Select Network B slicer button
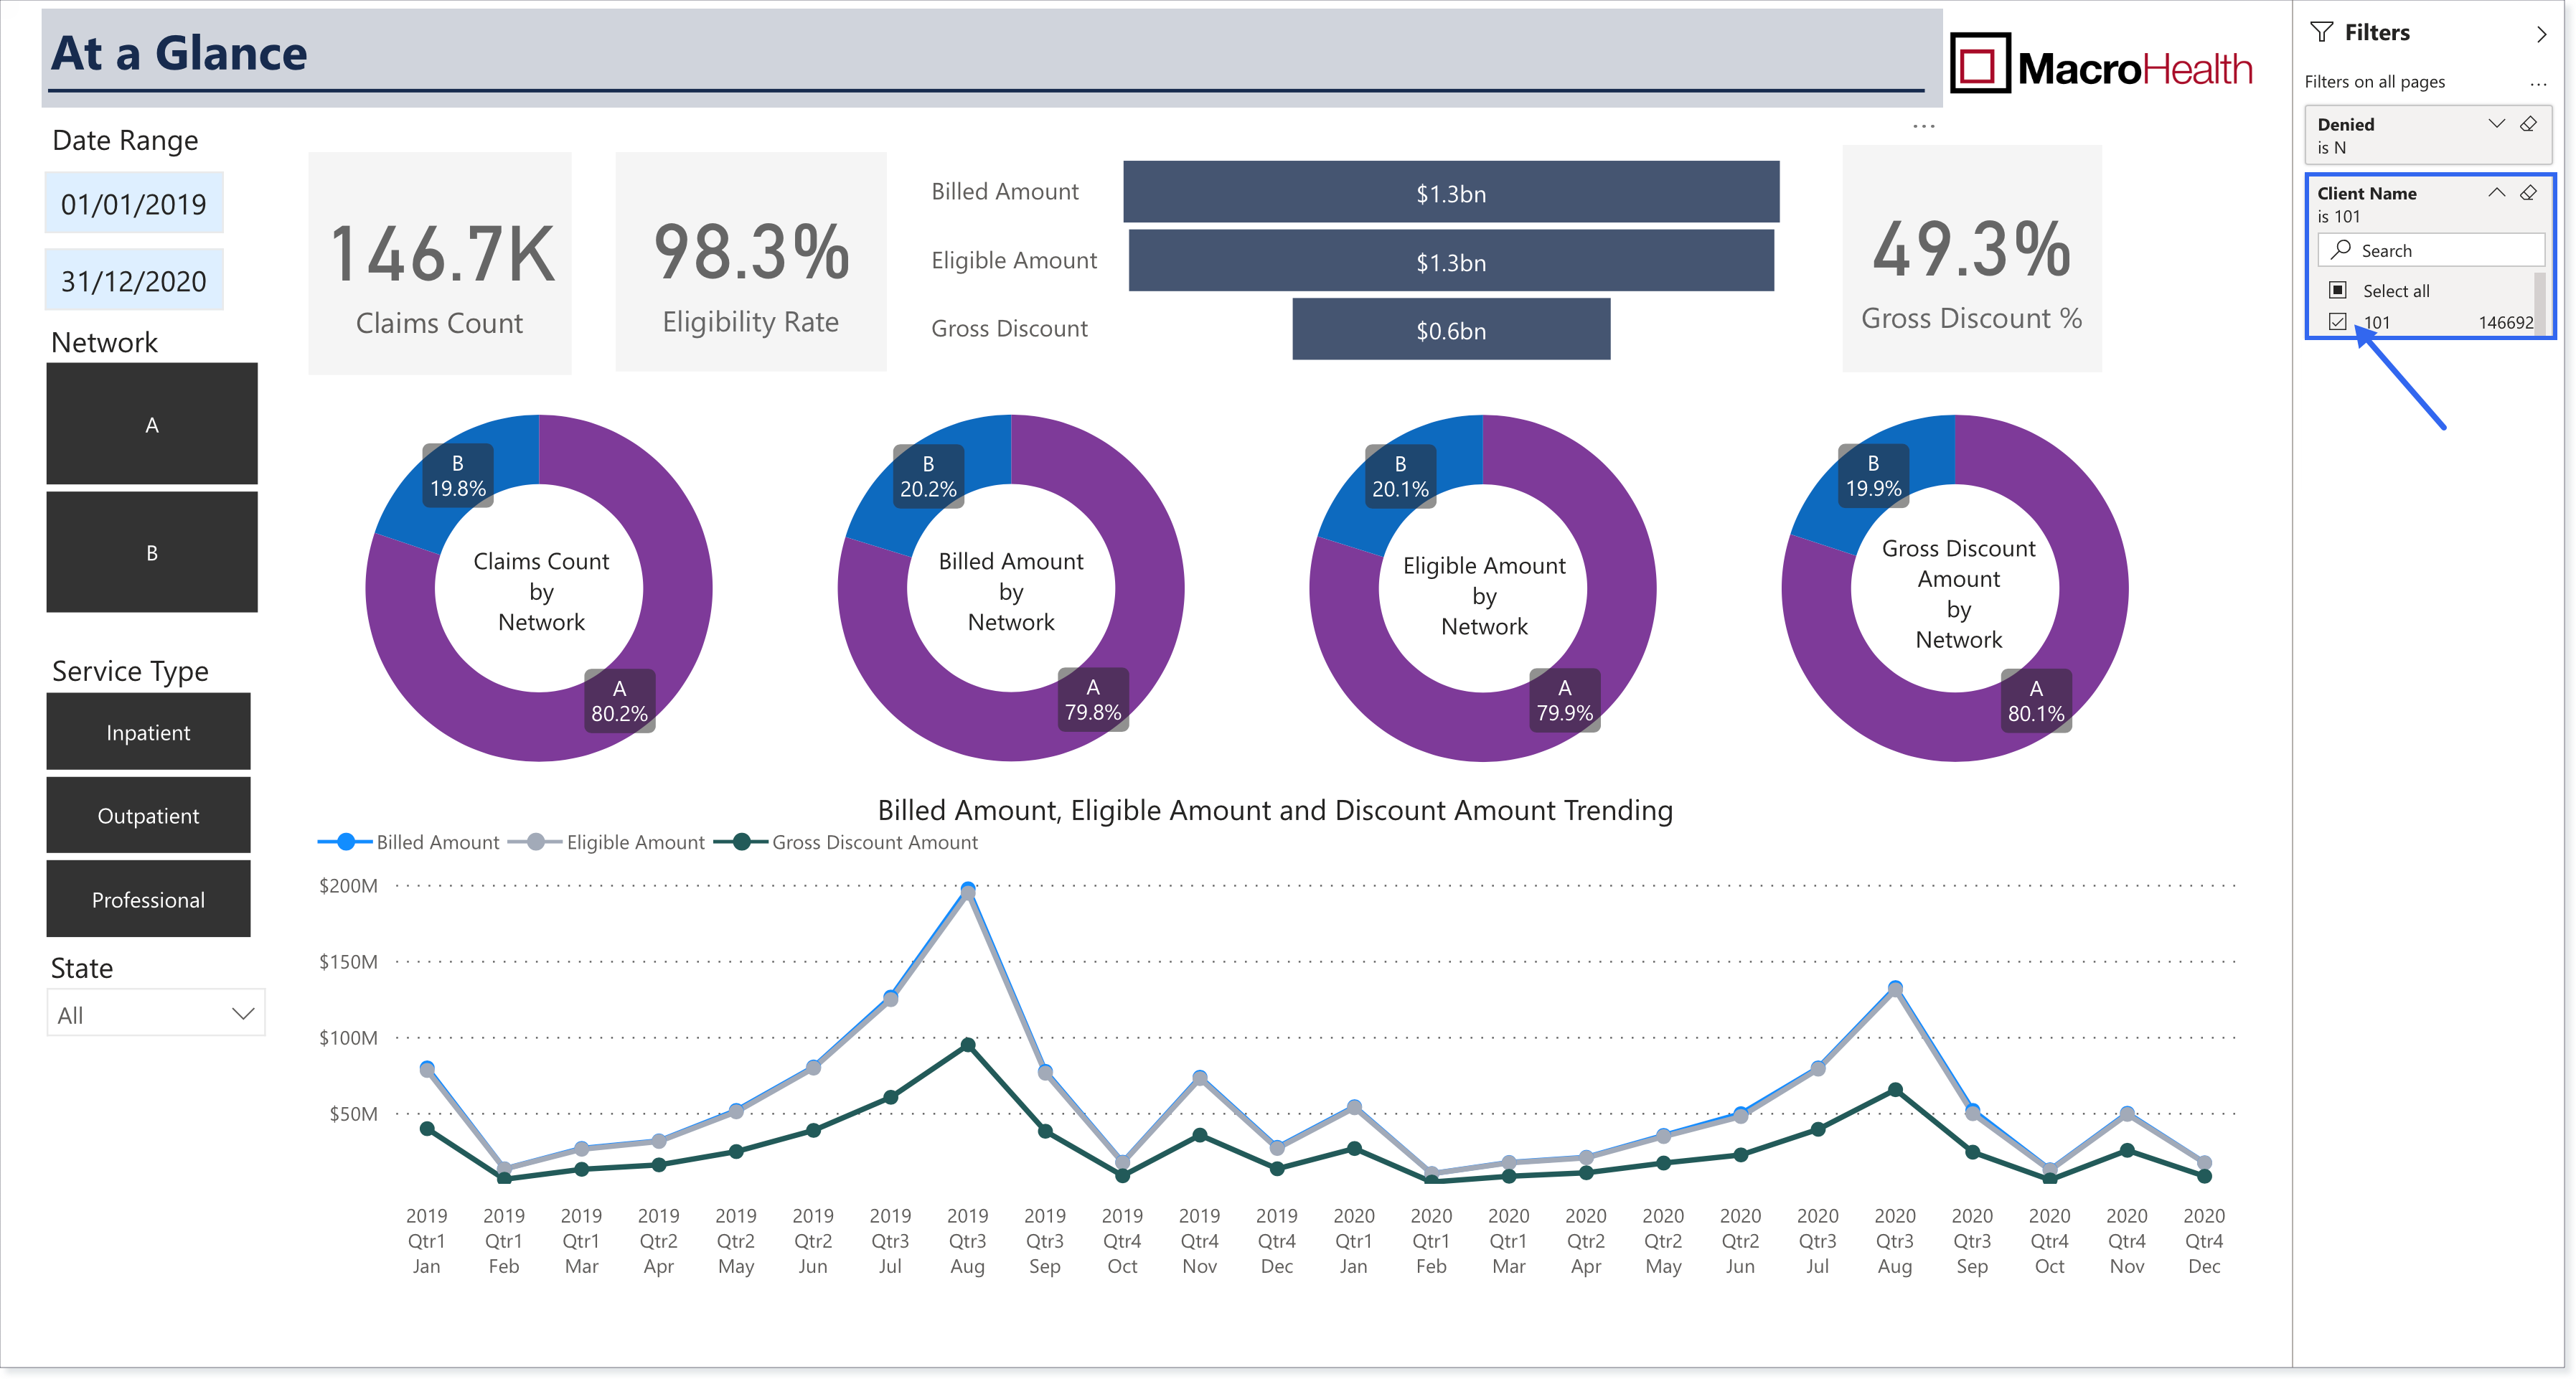 (152, 552)
